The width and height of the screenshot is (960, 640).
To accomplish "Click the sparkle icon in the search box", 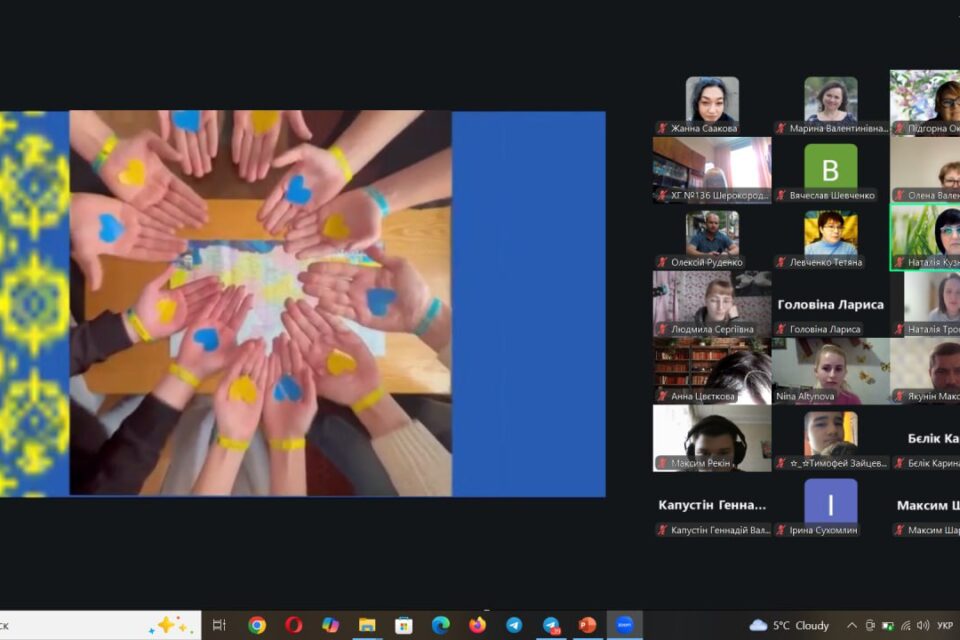I will point(171,625).
